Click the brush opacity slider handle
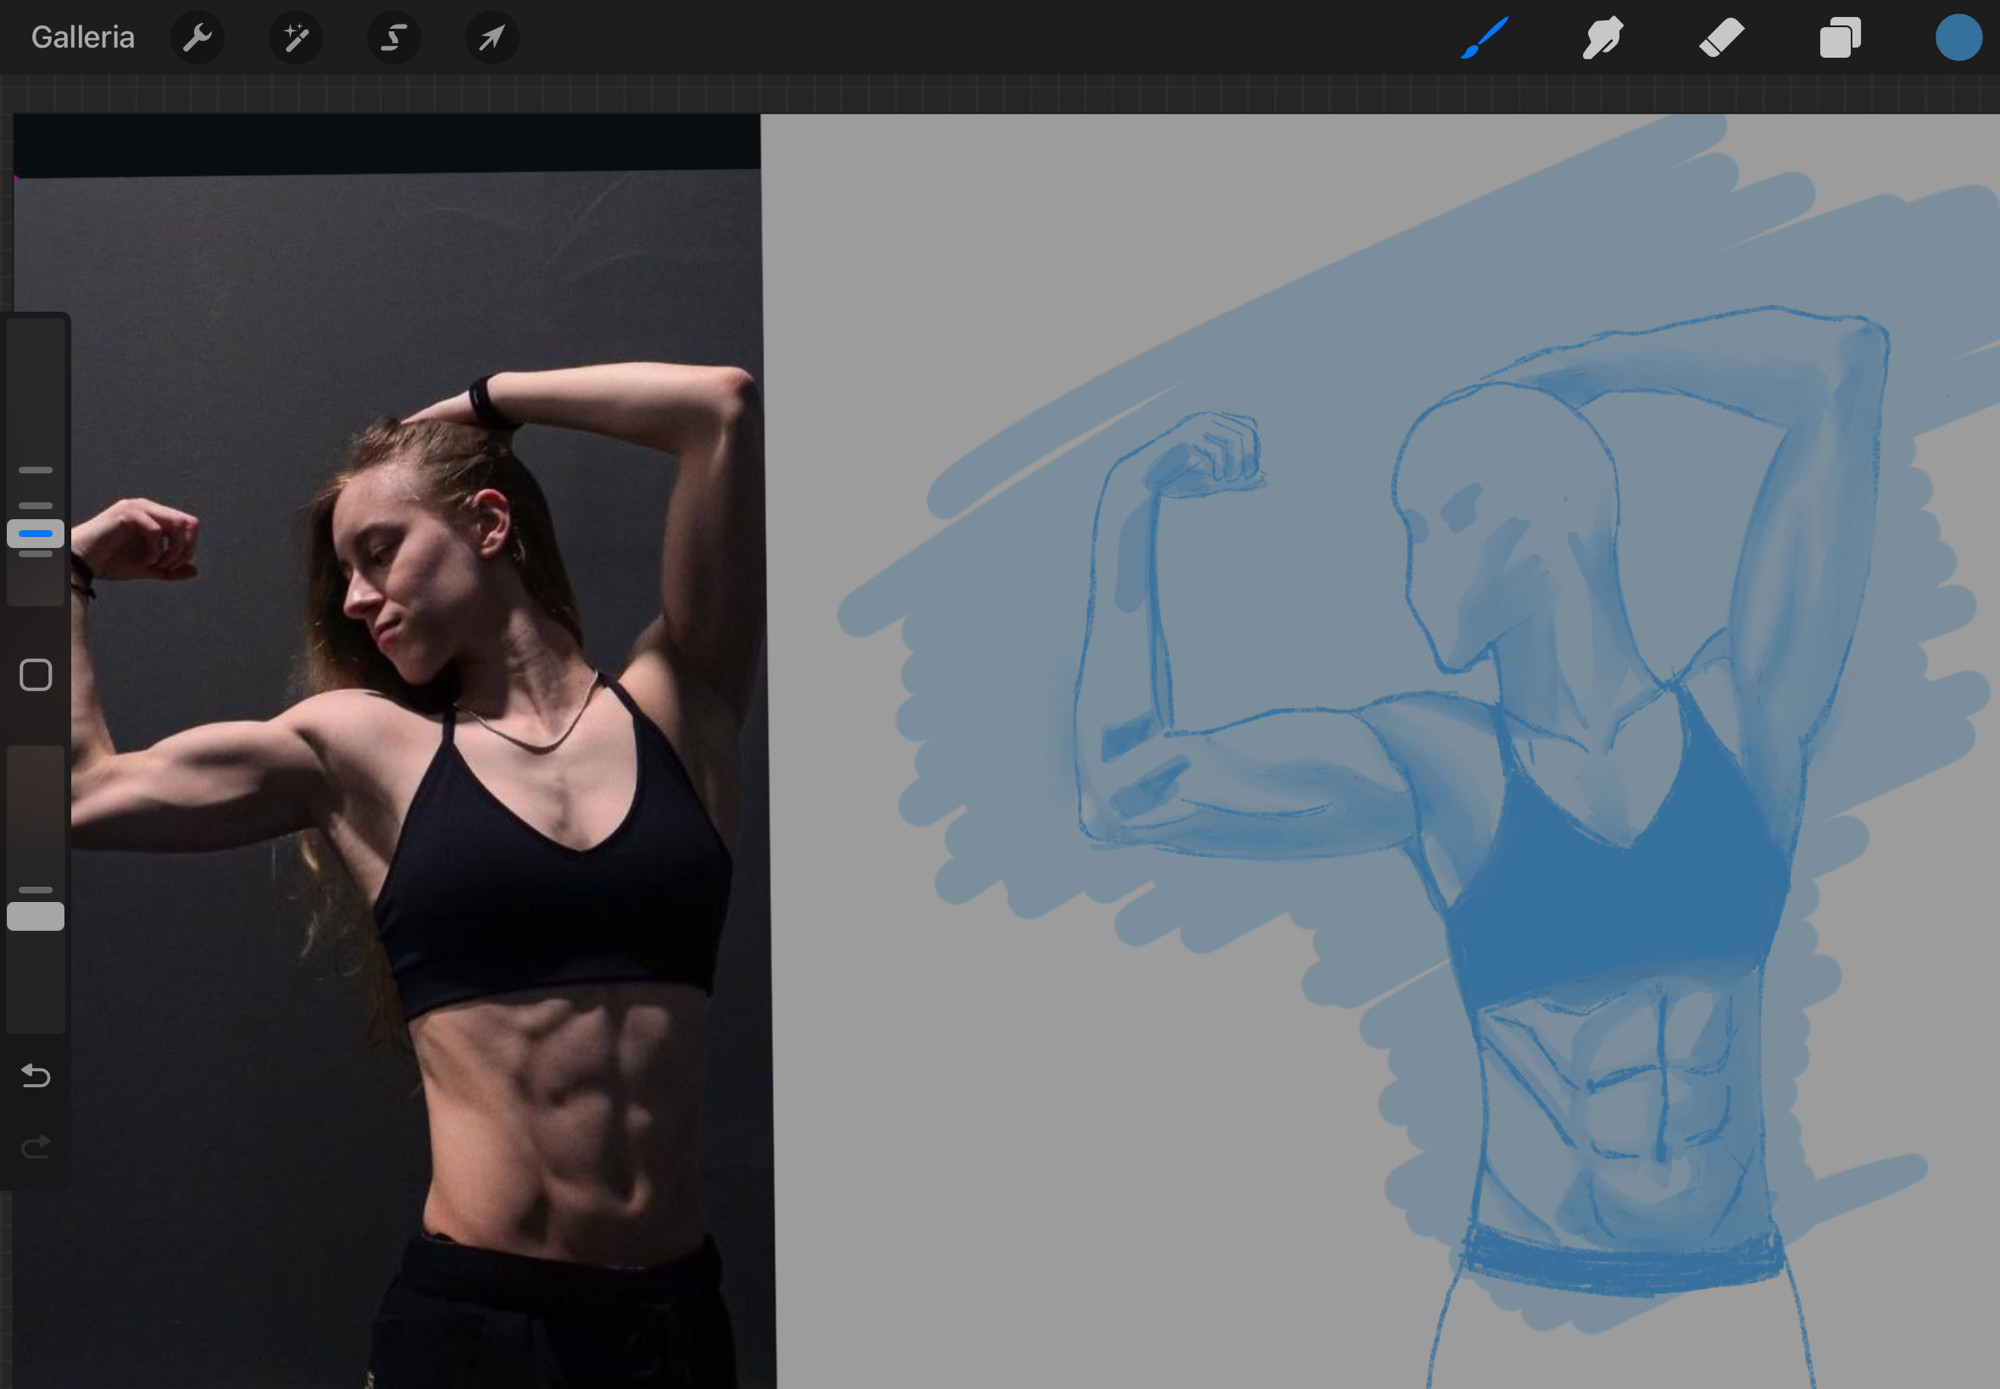This screenshot has height=1389, width=2000. [x=36, y=917]
